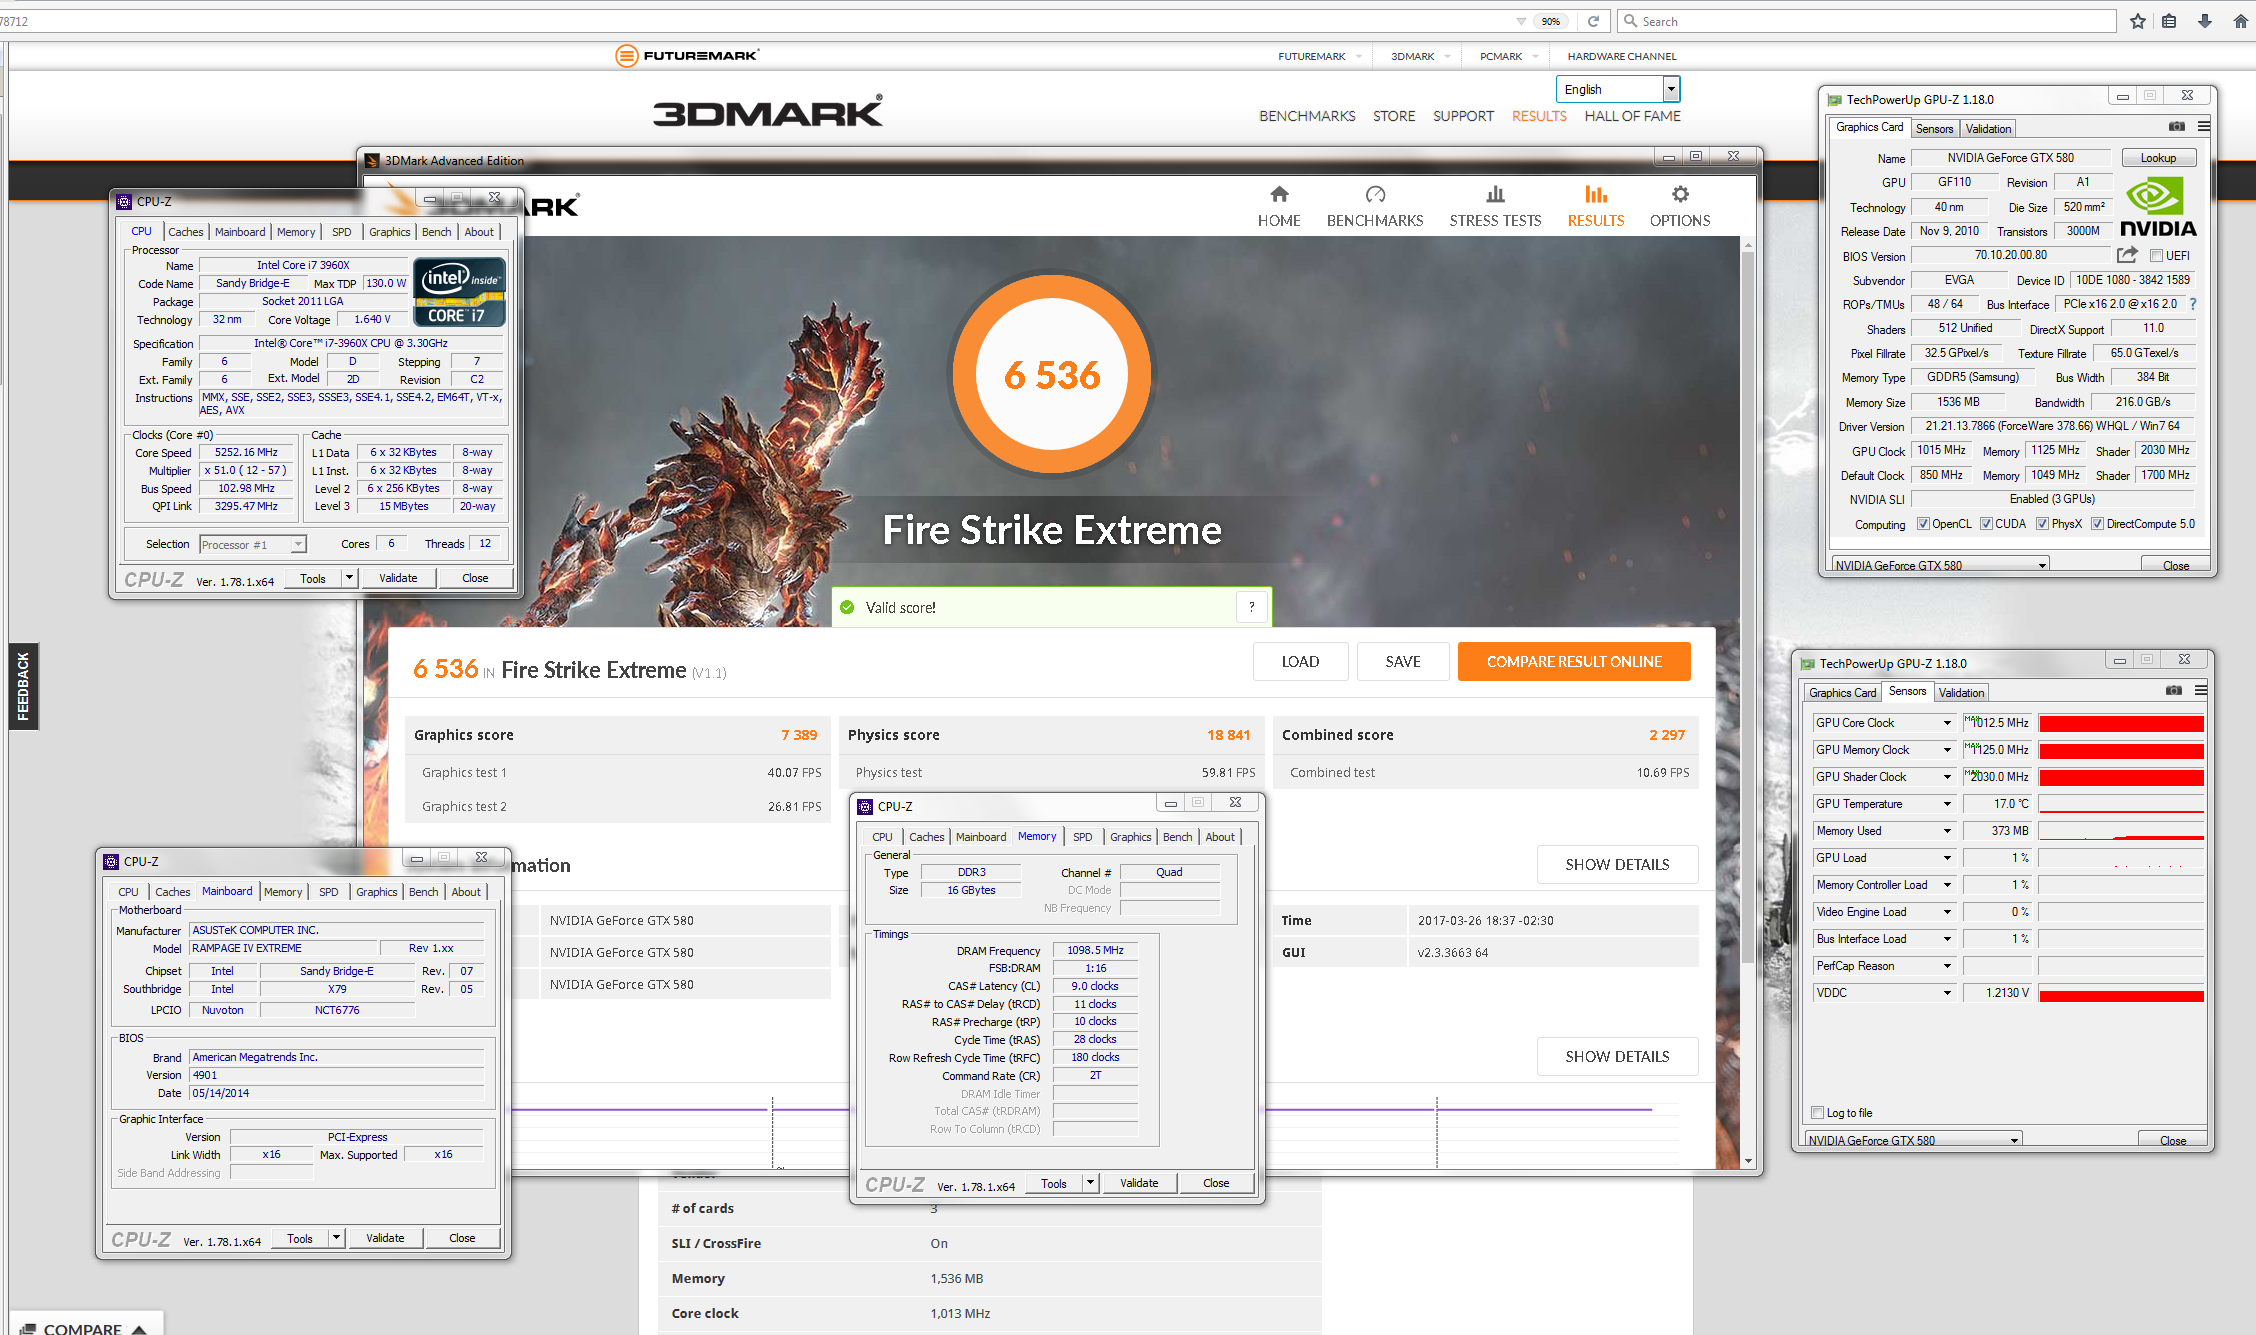Click the BIOS export share icon in GPU-Z
The height and width of the screenshot is (1335, 2256).
tap(2127, 255)
